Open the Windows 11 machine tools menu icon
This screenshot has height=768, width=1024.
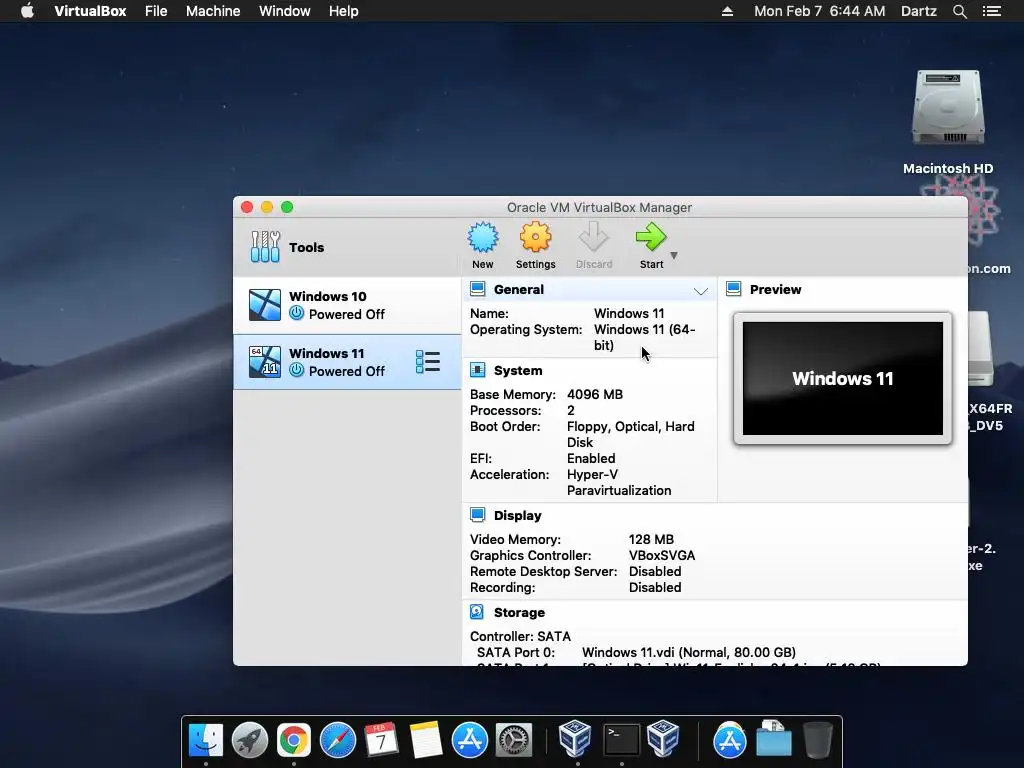[x=428, y=362]
